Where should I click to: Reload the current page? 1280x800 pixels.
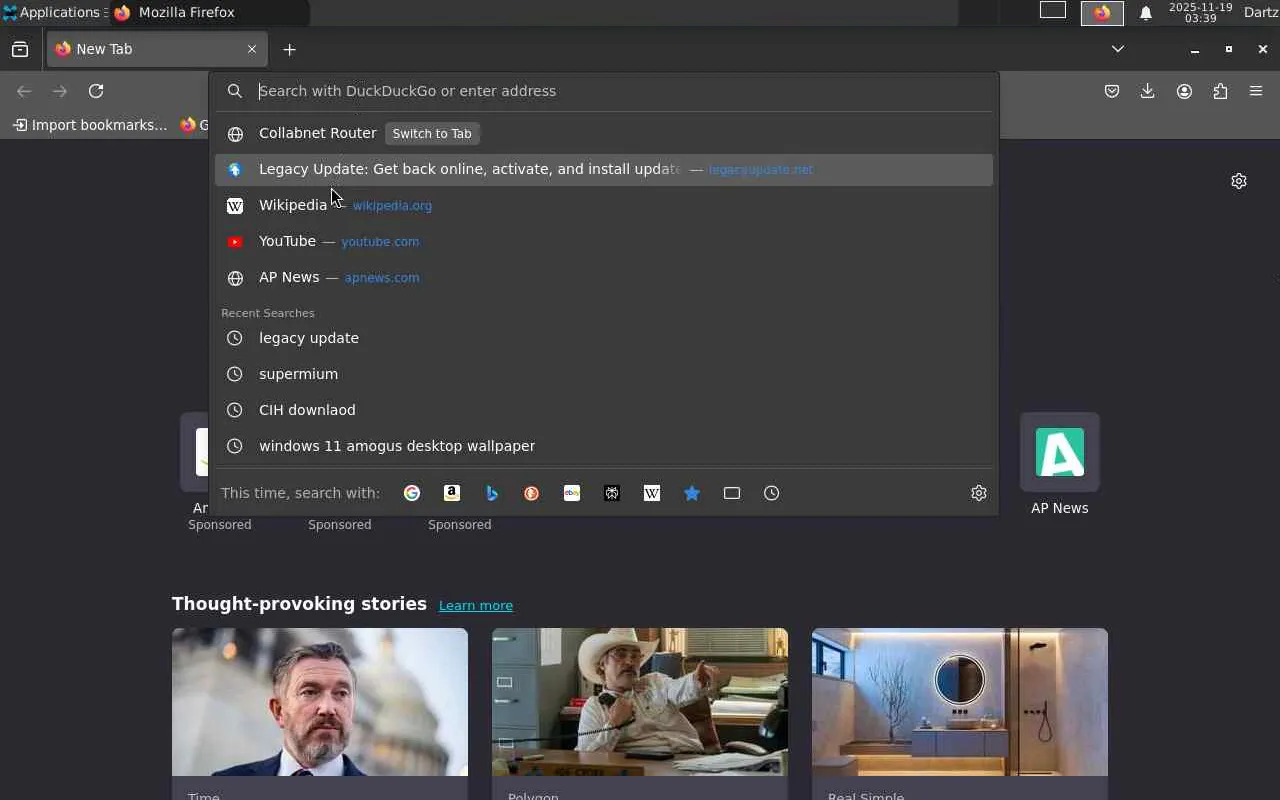pyautogui.click(x=96, y=91)
